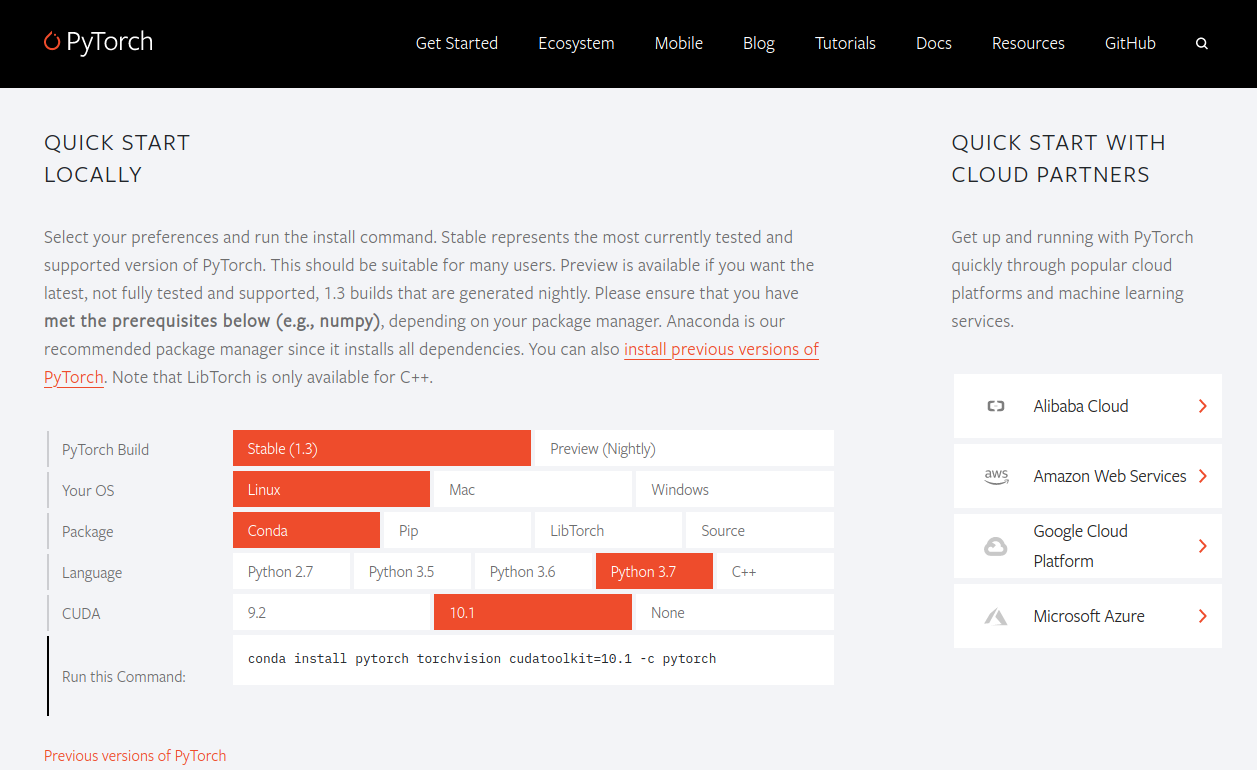
Task: Select the Conda package option
Action: (306, 530)
